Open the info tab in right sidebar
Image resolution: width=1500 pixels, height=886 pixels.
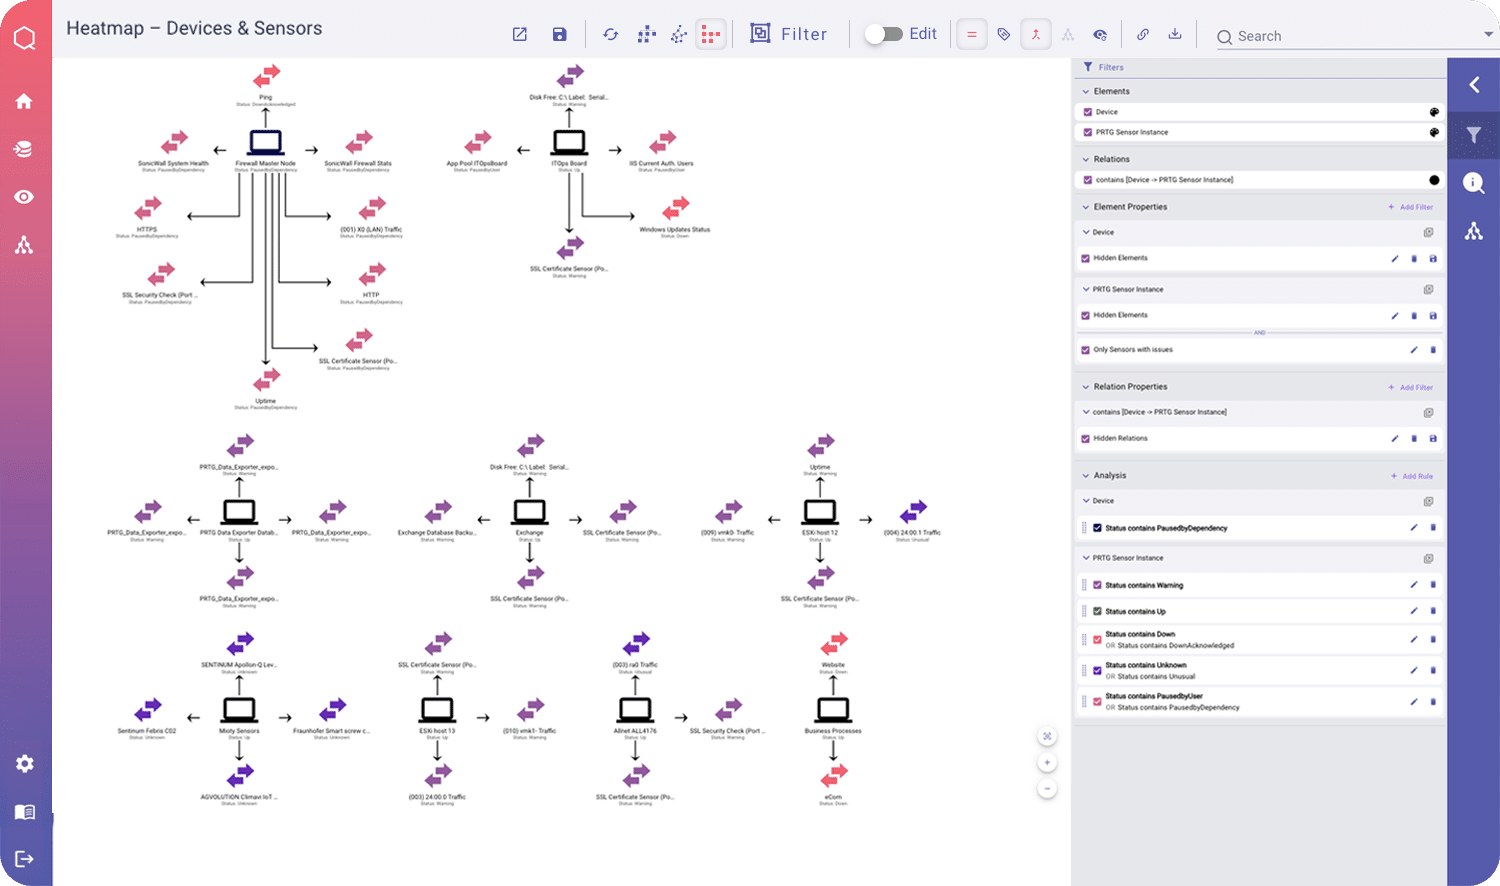1473,183
